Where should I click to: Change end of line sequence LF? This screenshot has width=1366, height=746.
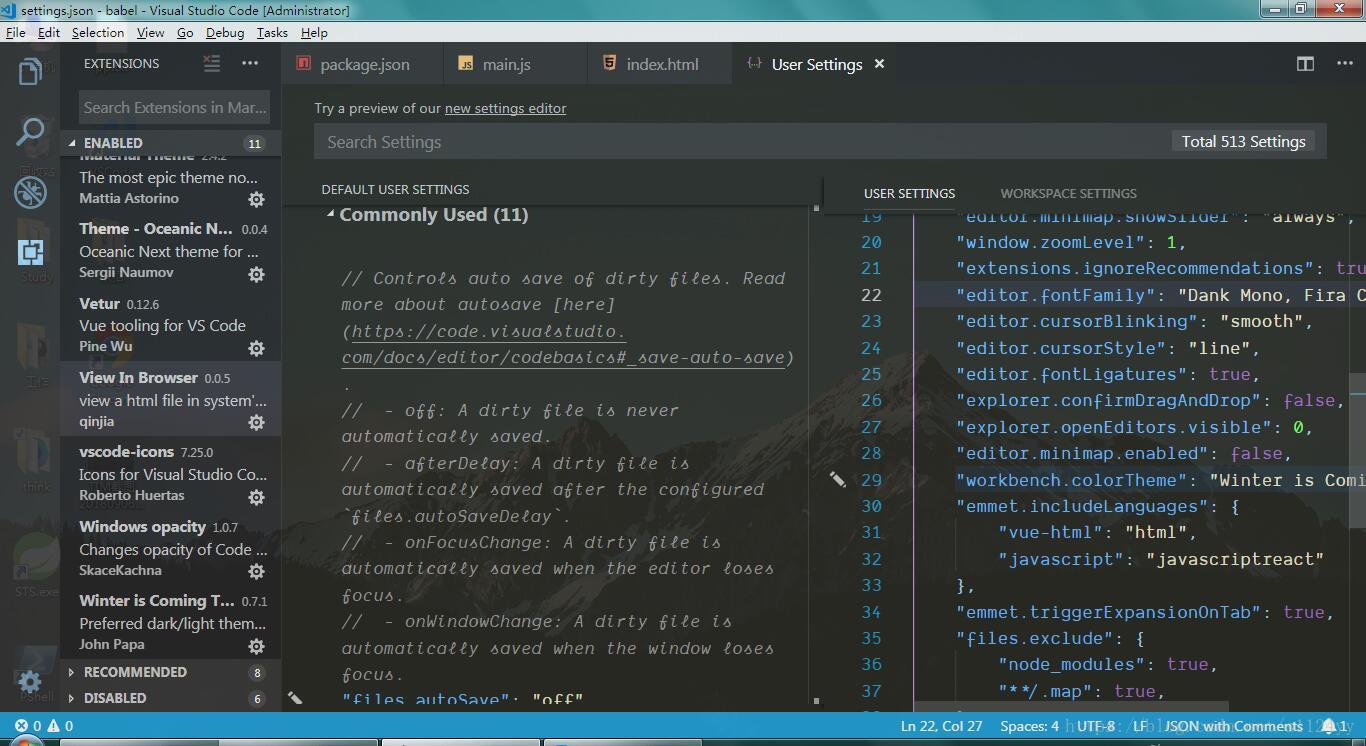click(1141, 726)
